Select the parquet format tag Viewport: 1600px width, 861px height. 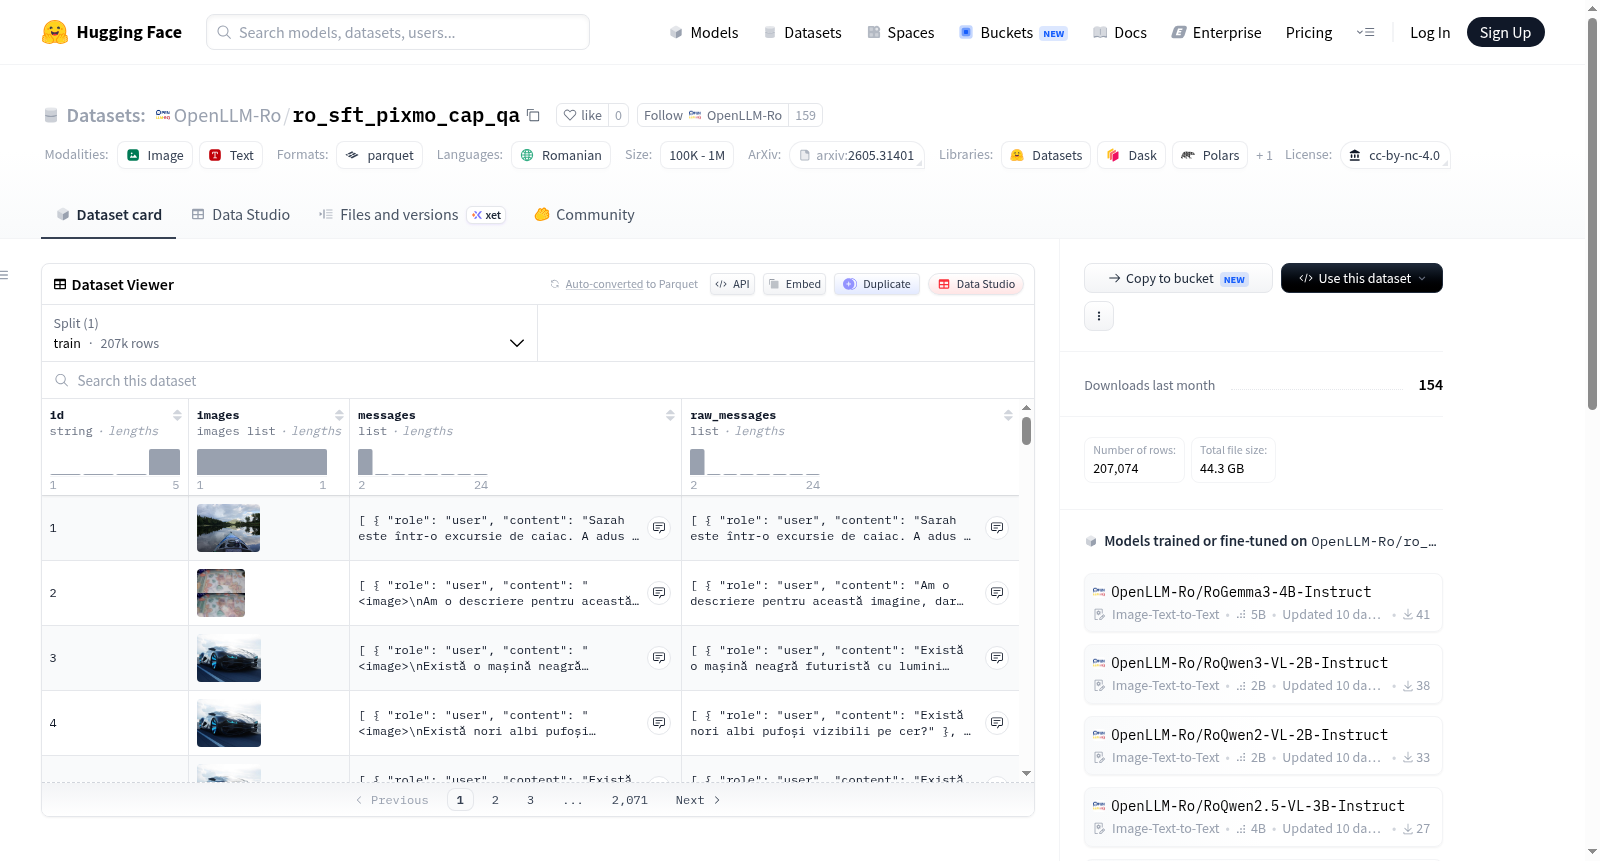coord(379,155)
